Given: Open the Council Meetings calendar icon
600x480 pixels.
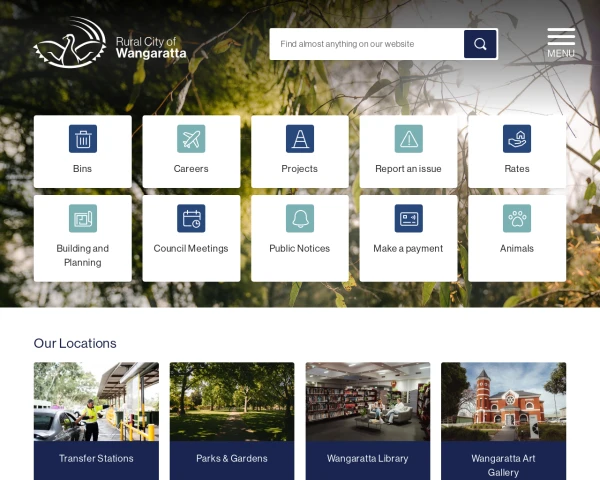Looking at the screenshot, I should tap(191, 218).
